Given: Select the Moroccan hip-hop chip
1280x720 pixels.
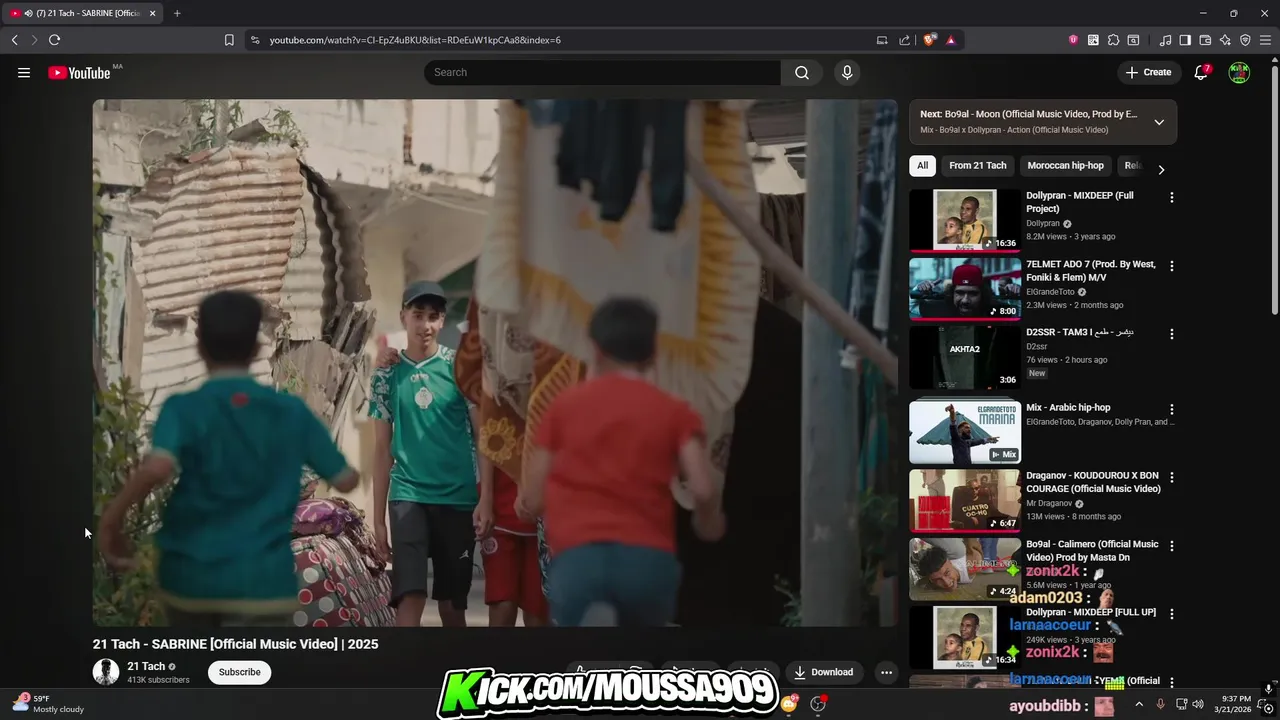Looking at the screenshot, I should point(1066,166).
